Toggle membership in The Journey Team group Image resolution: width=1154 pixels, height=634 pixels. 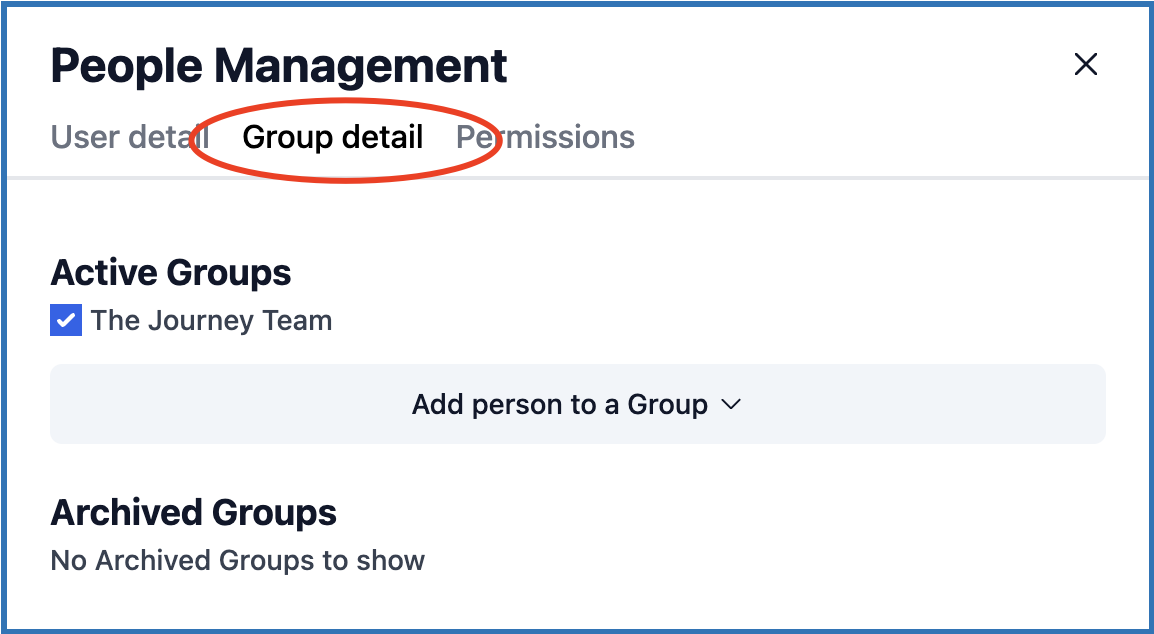(x=66, y=321)
